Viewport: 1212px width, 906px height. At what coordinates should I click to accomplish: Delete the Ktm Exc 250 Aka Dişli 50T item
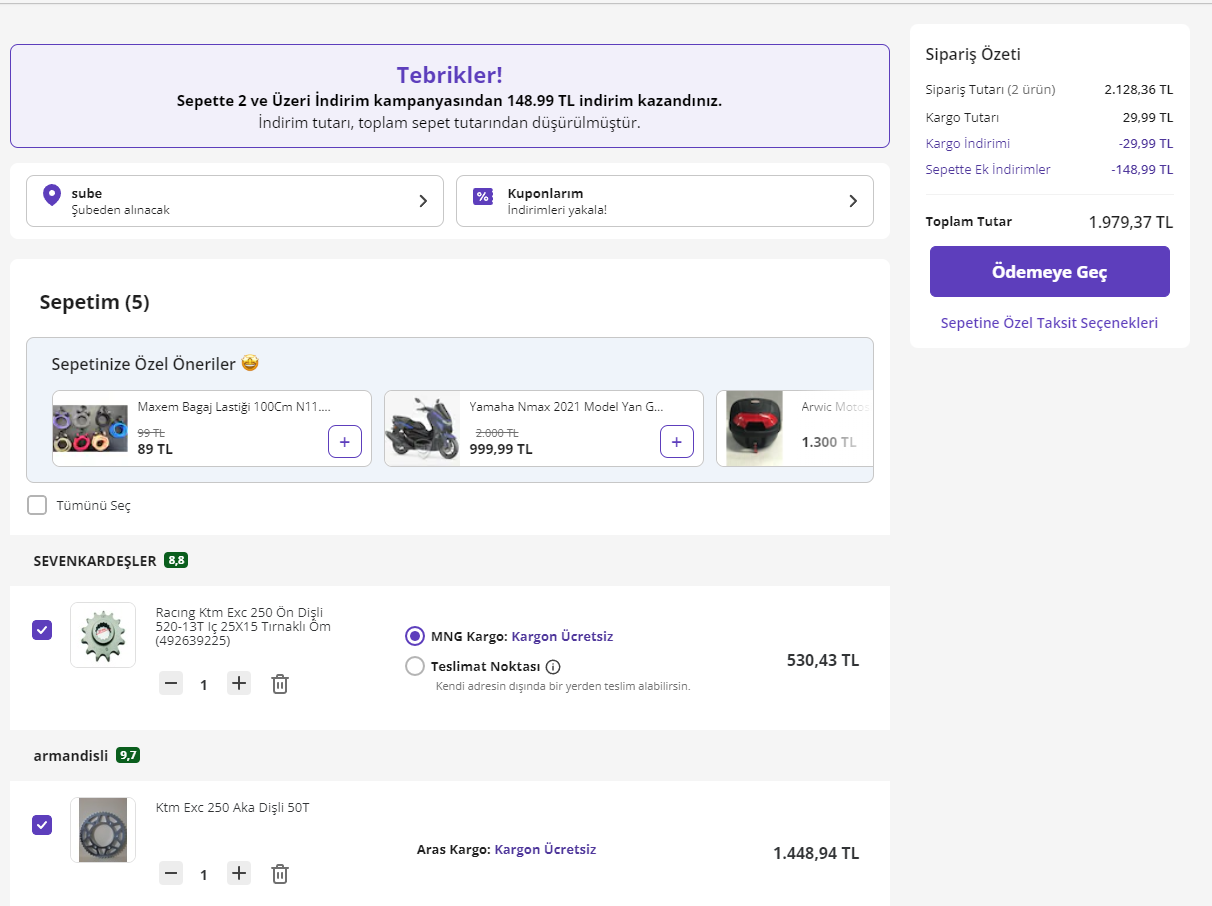280,874
